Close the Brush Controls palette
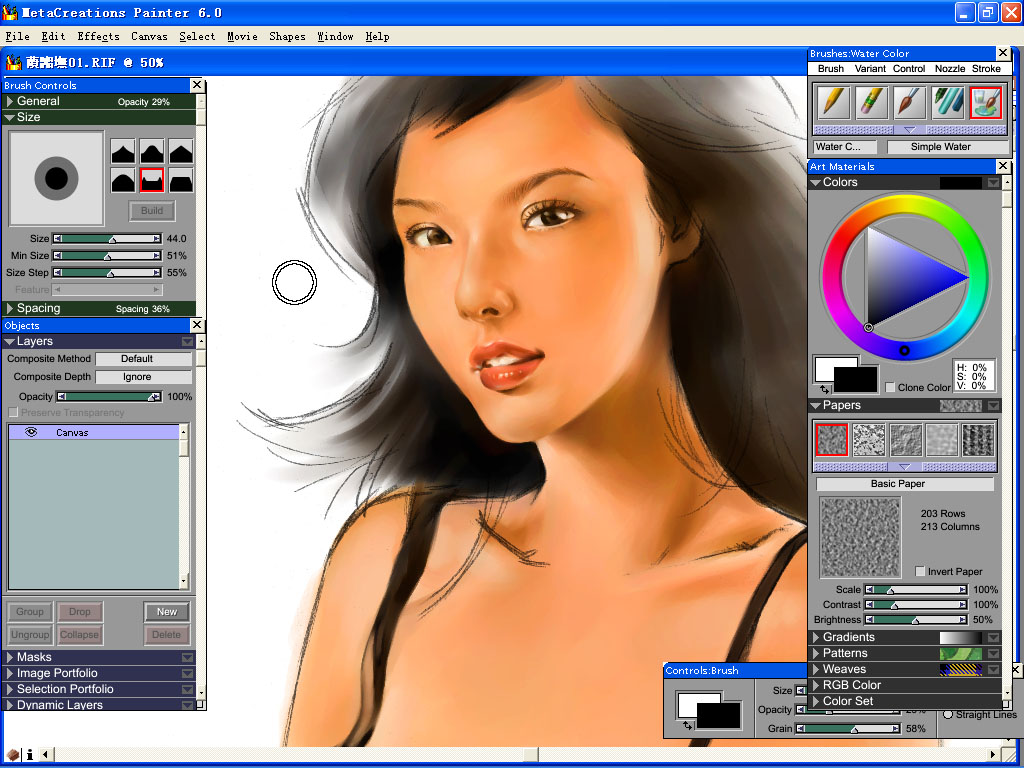This screenshot has height=768, width=1024. [x=197, y=85]
